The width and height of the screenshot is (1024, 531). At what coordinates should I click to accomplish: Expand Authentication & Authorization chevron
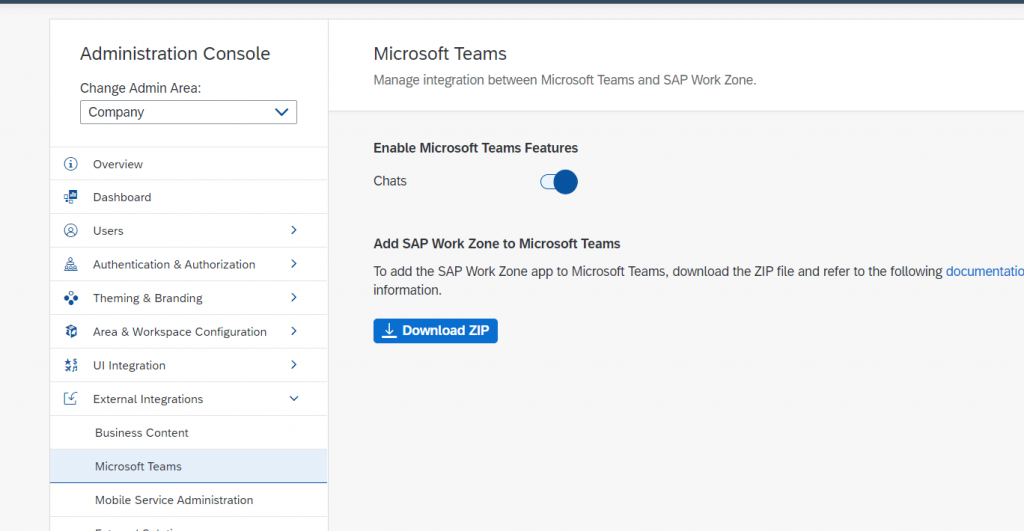[294, 264]
